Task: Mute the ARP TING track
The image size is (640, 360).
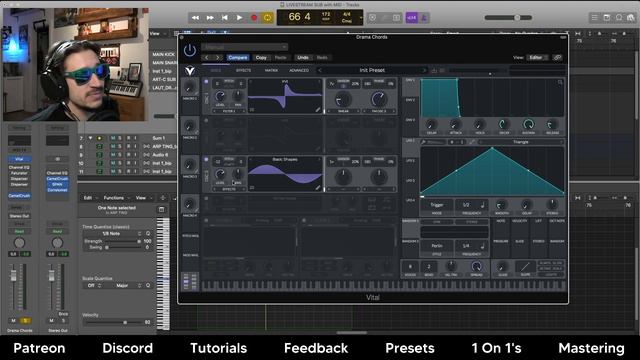Action: 113,147
